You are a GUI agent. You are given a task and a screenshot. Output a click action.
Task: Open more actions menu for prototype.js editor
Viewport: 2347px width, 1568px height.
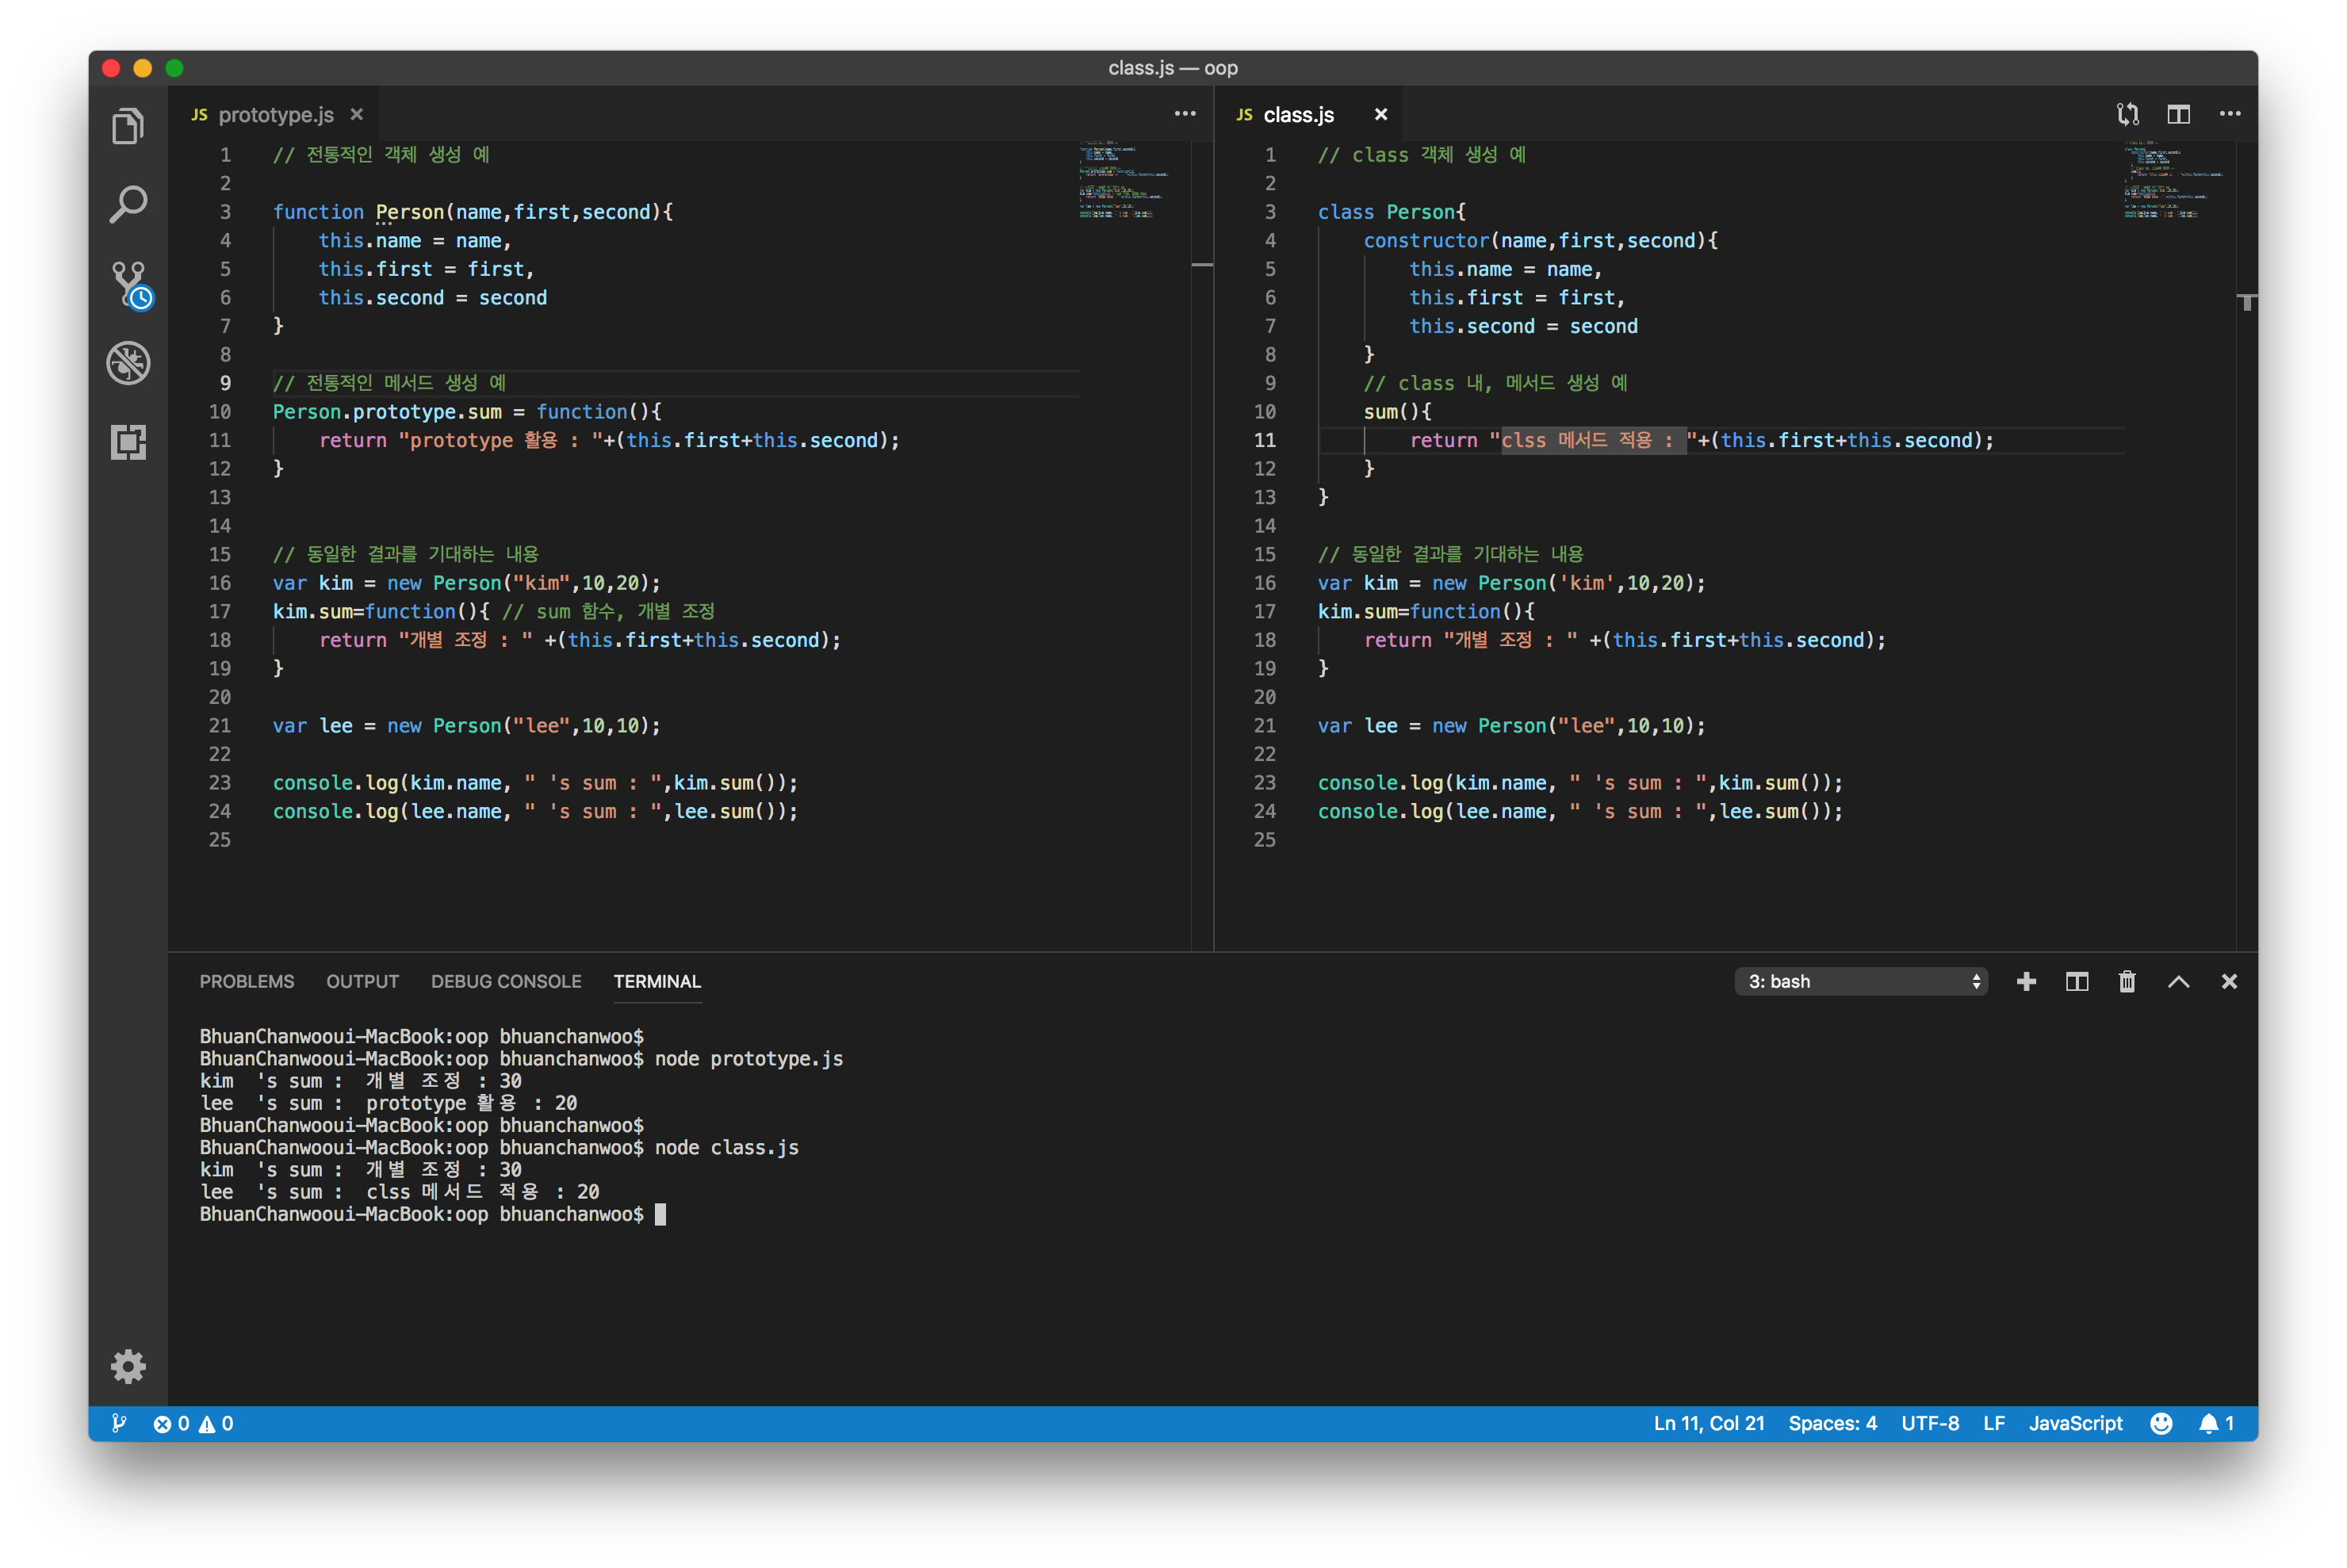point(1185,114)
